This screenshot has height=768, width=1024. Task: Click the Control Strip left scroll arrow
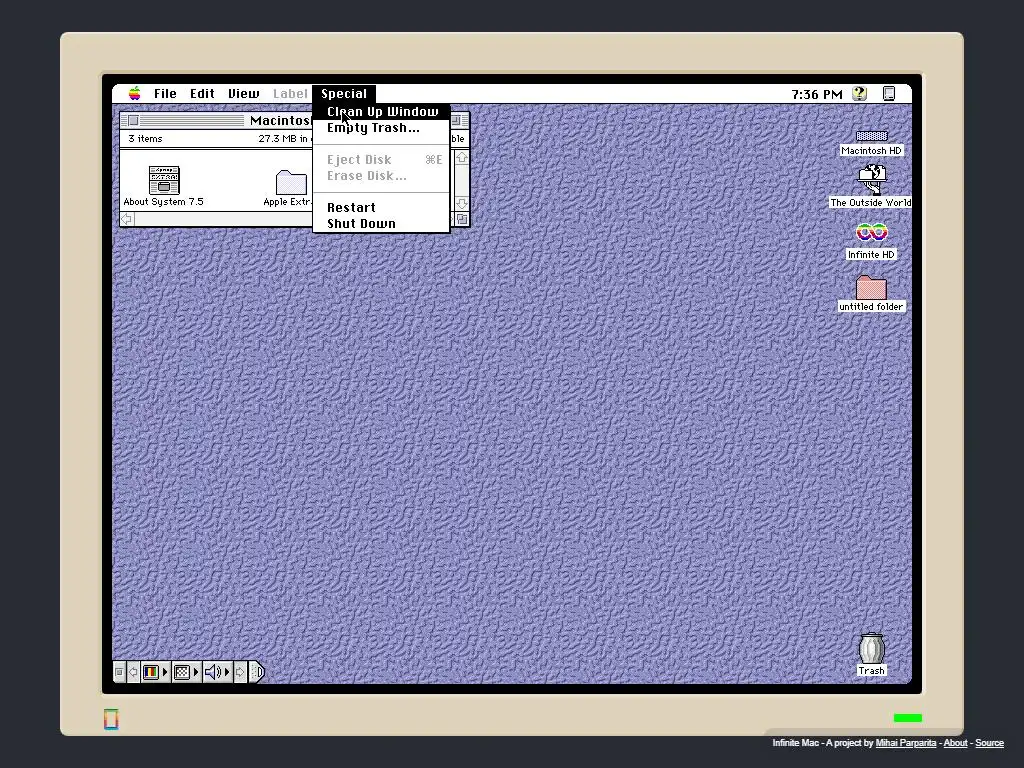pos(133,672)
